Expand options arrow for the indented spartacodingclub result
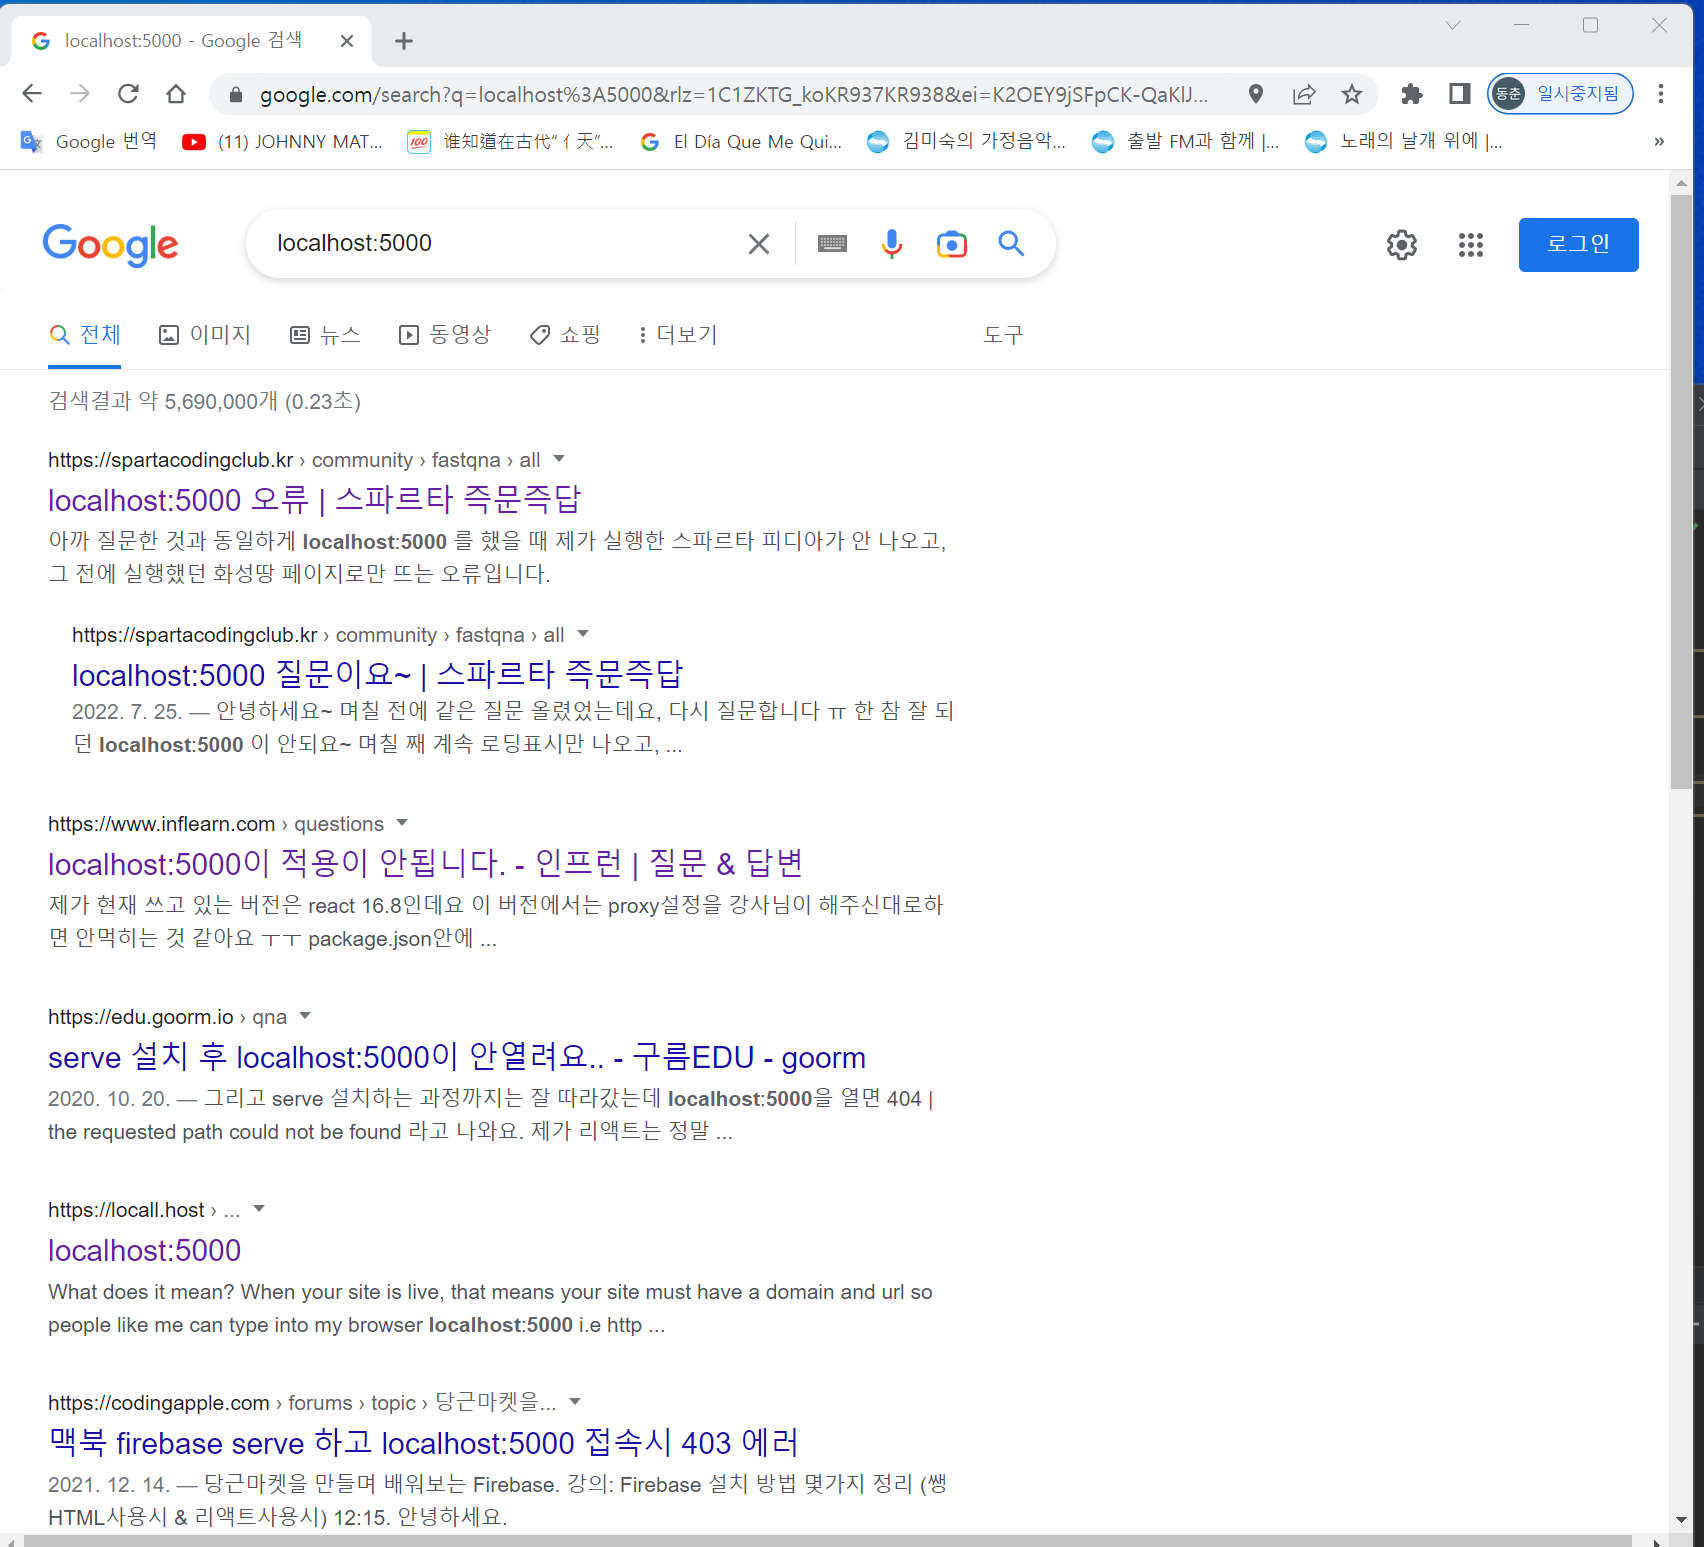This screenshot has width=1704, height=1547. [x=583, y=634]
